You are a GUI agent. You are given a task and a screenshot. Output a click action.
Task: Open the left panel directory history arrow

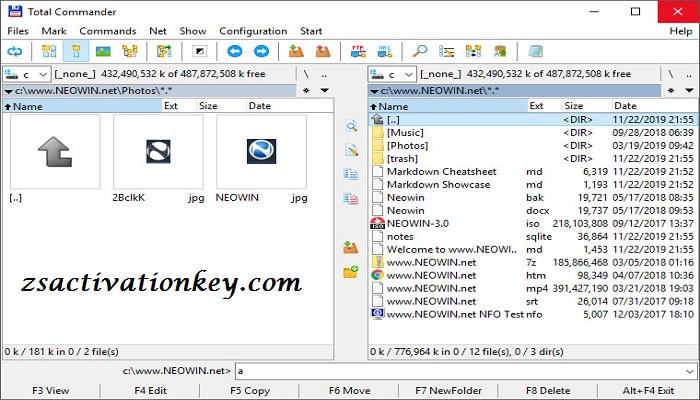[325, 91]
